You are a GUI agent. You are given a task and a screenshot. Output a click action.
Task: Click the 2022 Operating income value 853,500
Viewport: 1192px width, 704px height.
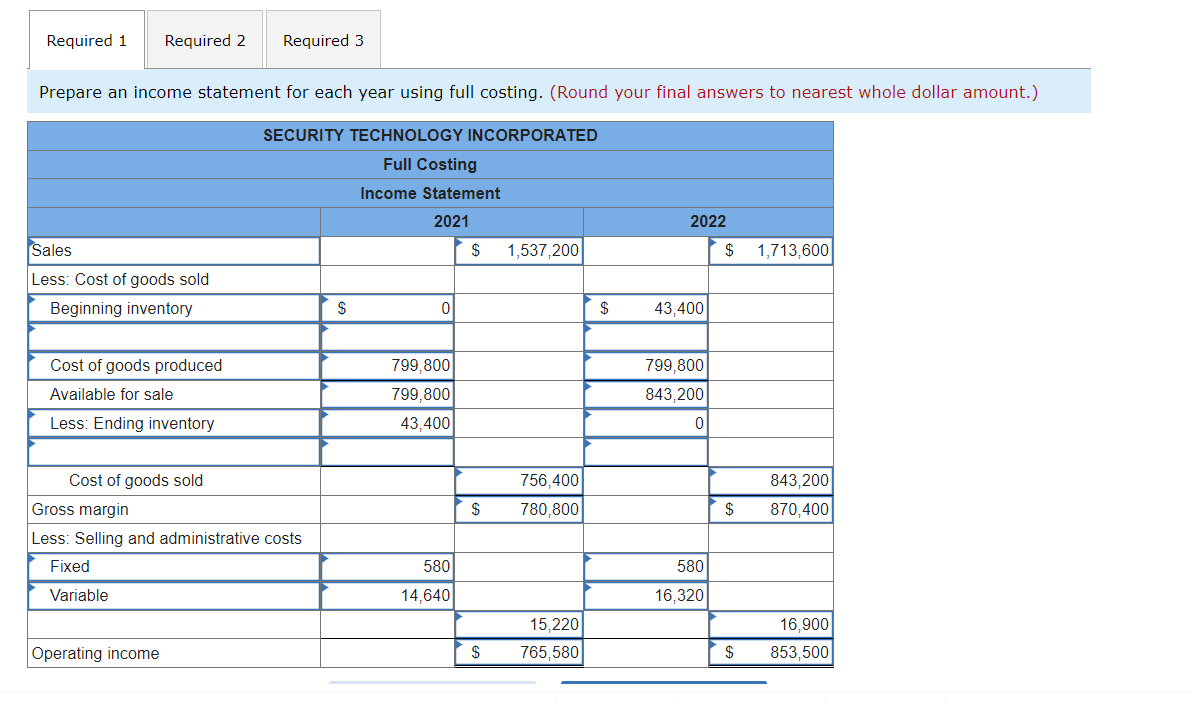tap(770, 653)
